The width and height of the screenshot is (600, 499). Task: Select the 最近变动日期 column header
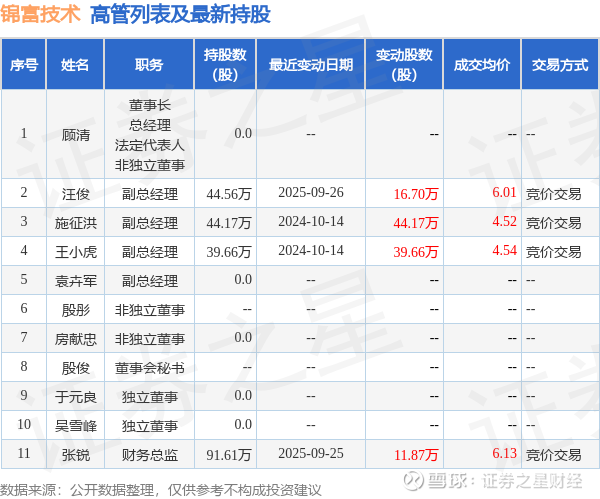click(311, 64)
